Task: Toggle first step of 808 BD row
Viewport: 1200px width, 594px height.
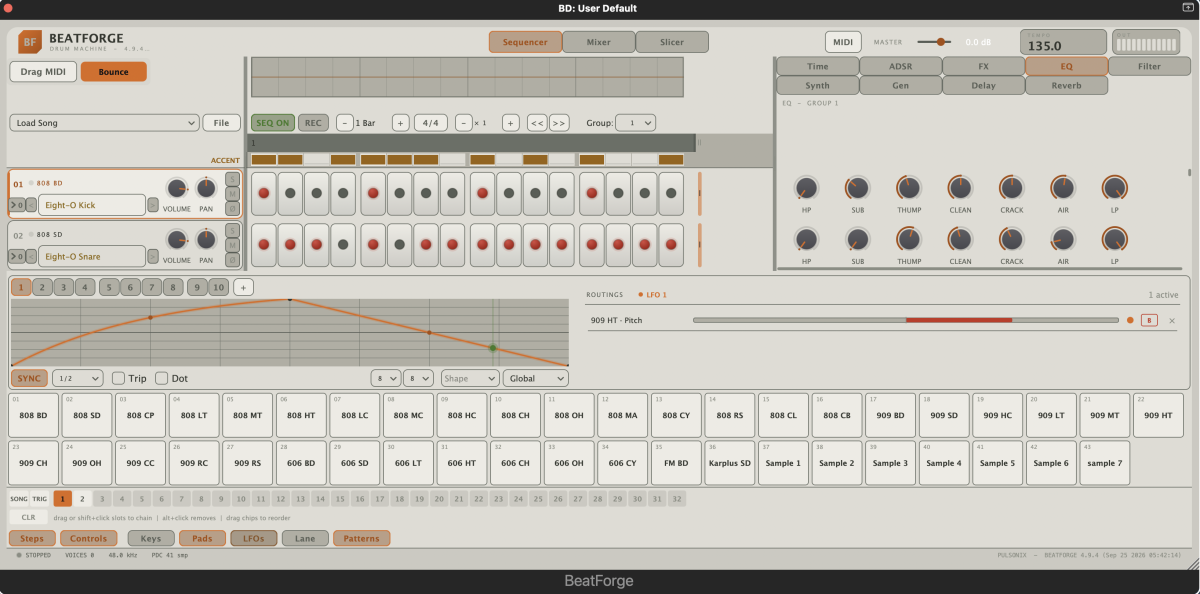Action: click(263, 193)
